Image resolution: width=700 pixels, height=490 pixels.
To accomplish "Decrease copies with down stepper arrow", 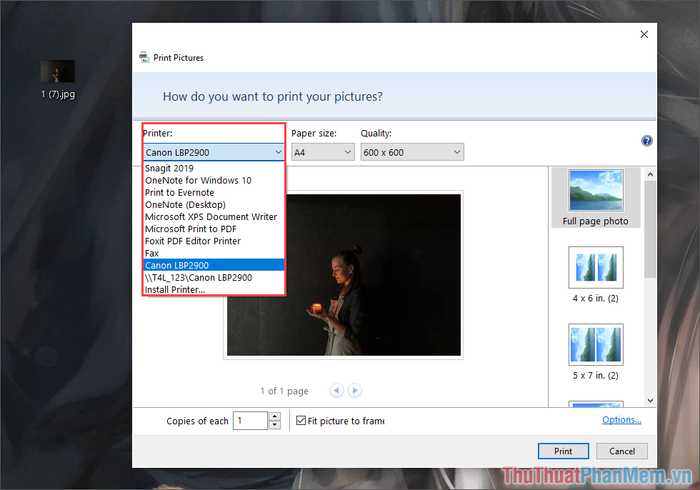I will point(275,425).
